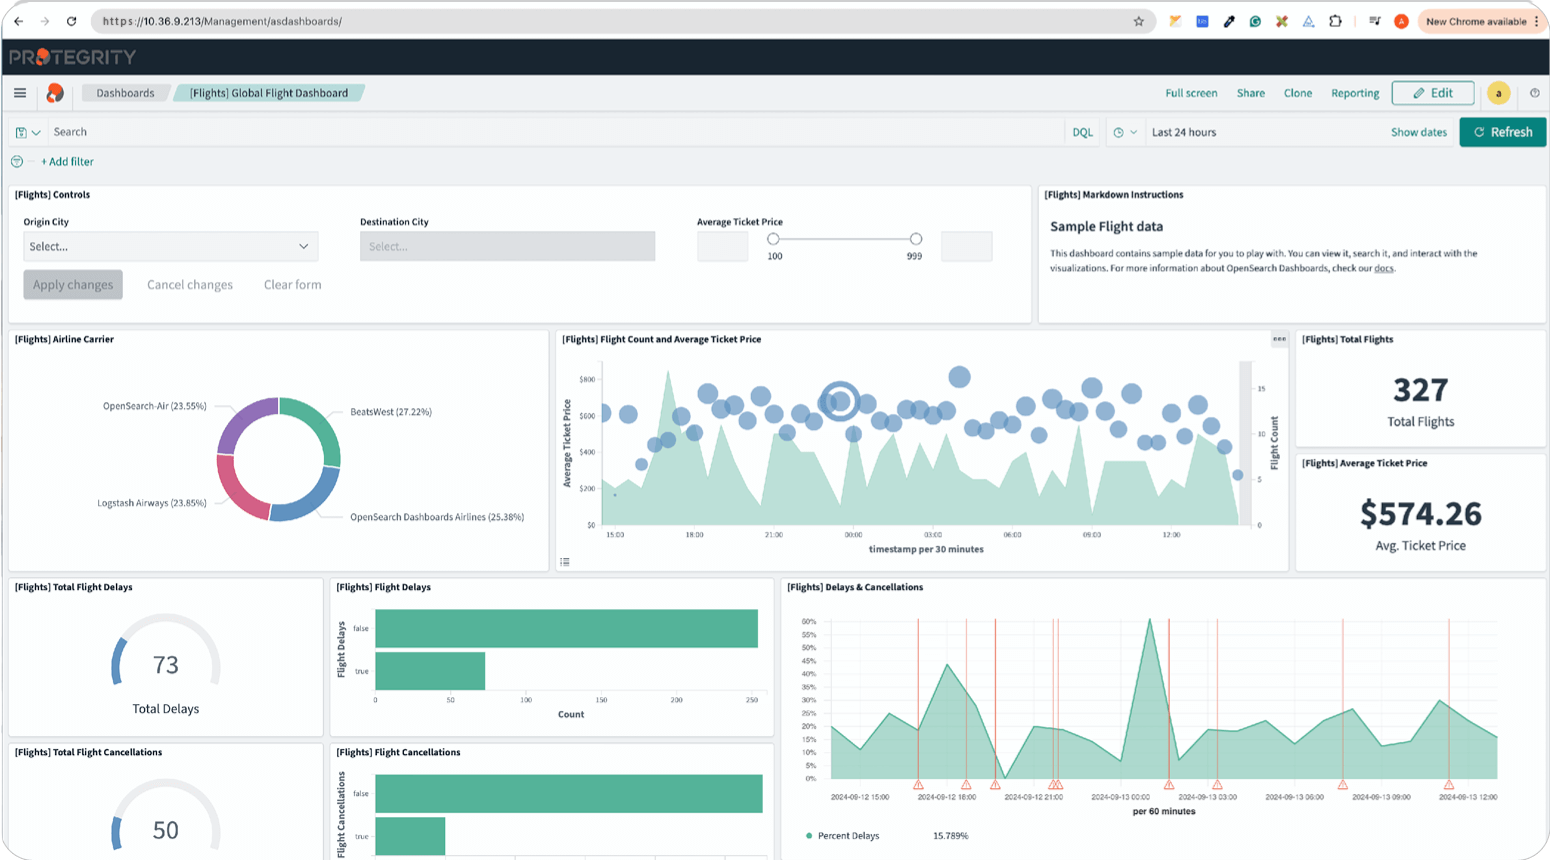Expand the Origin City dropdown
This screenshot has height=860, width=1550.
point(170,246)
